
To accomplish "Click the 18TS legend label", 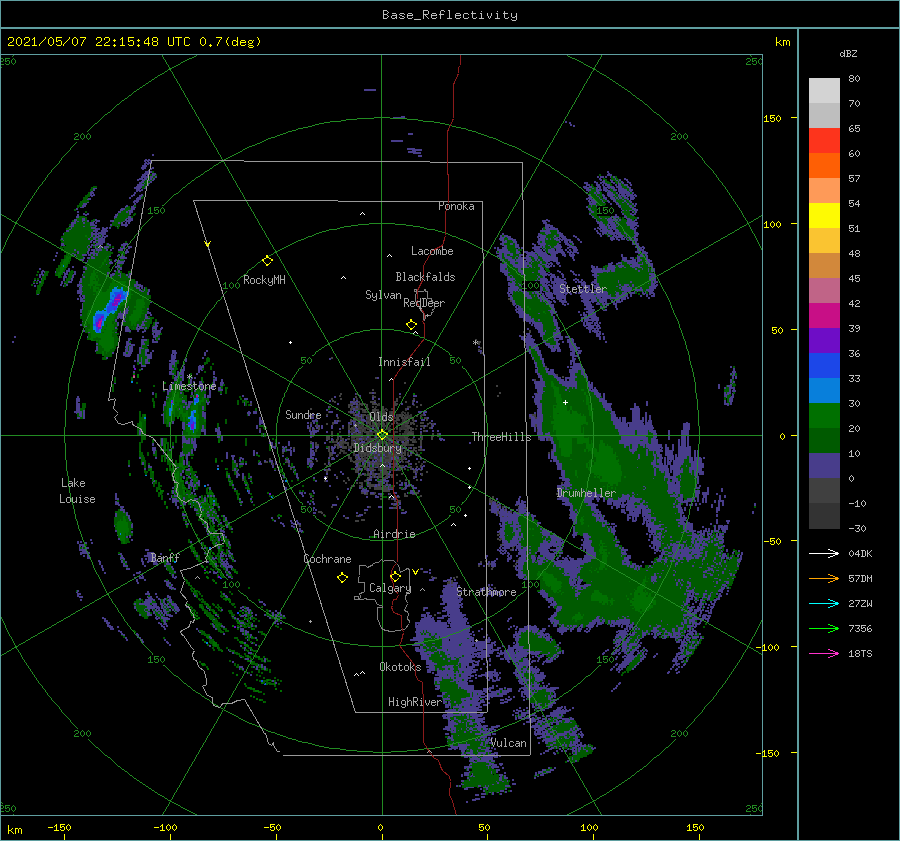I will [860, 653].
